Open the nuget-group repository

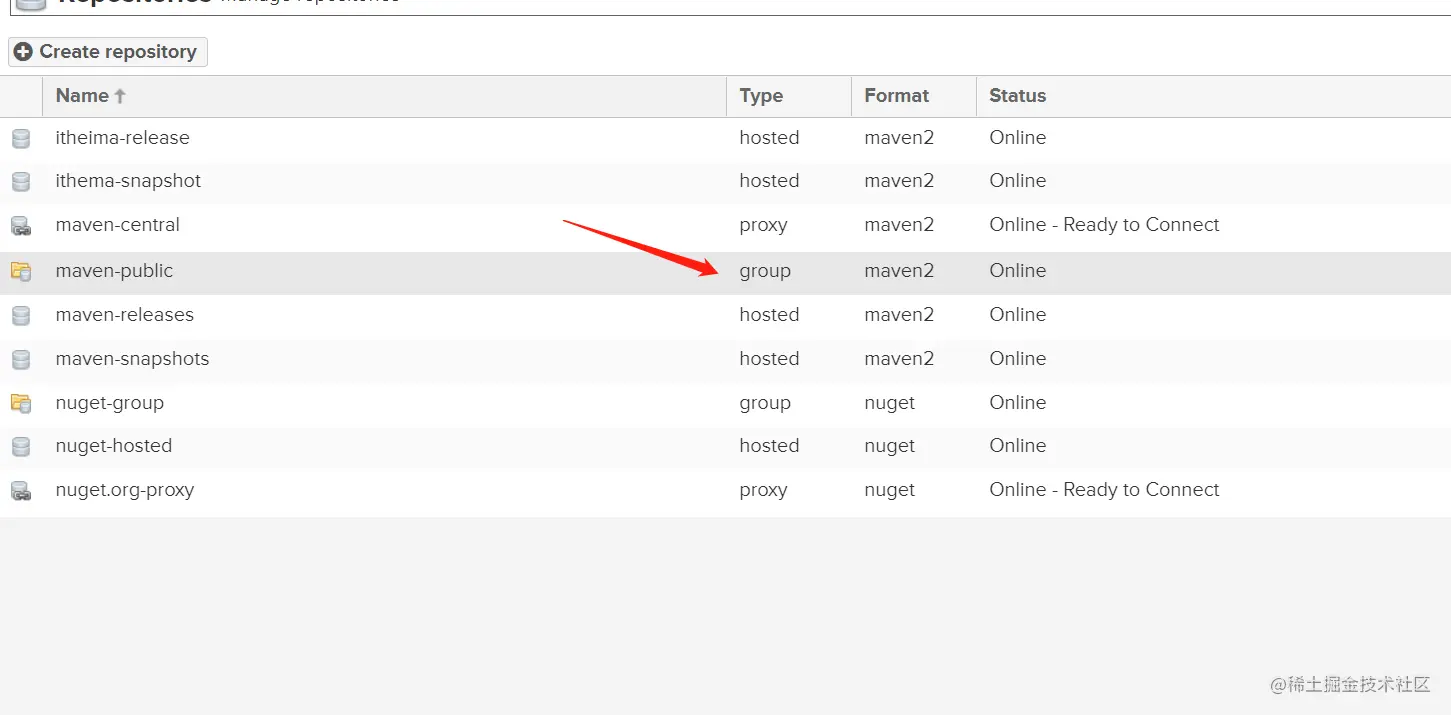110,403
